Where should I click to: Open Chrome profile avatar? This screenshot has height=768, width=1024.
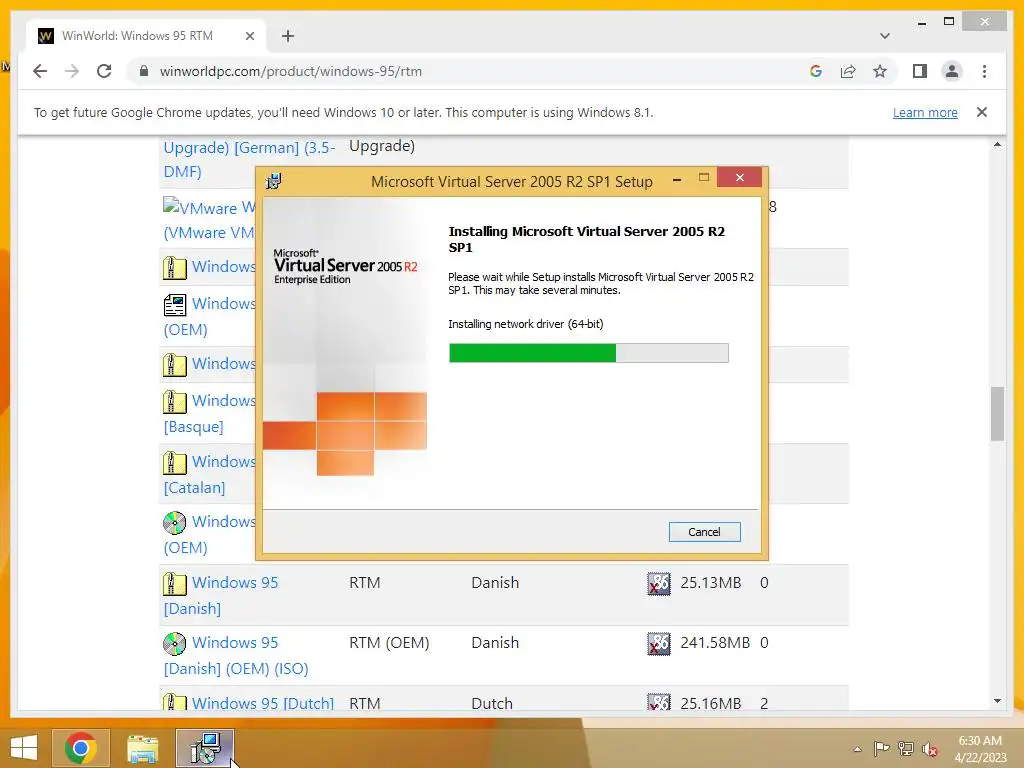tap(952, 71)
